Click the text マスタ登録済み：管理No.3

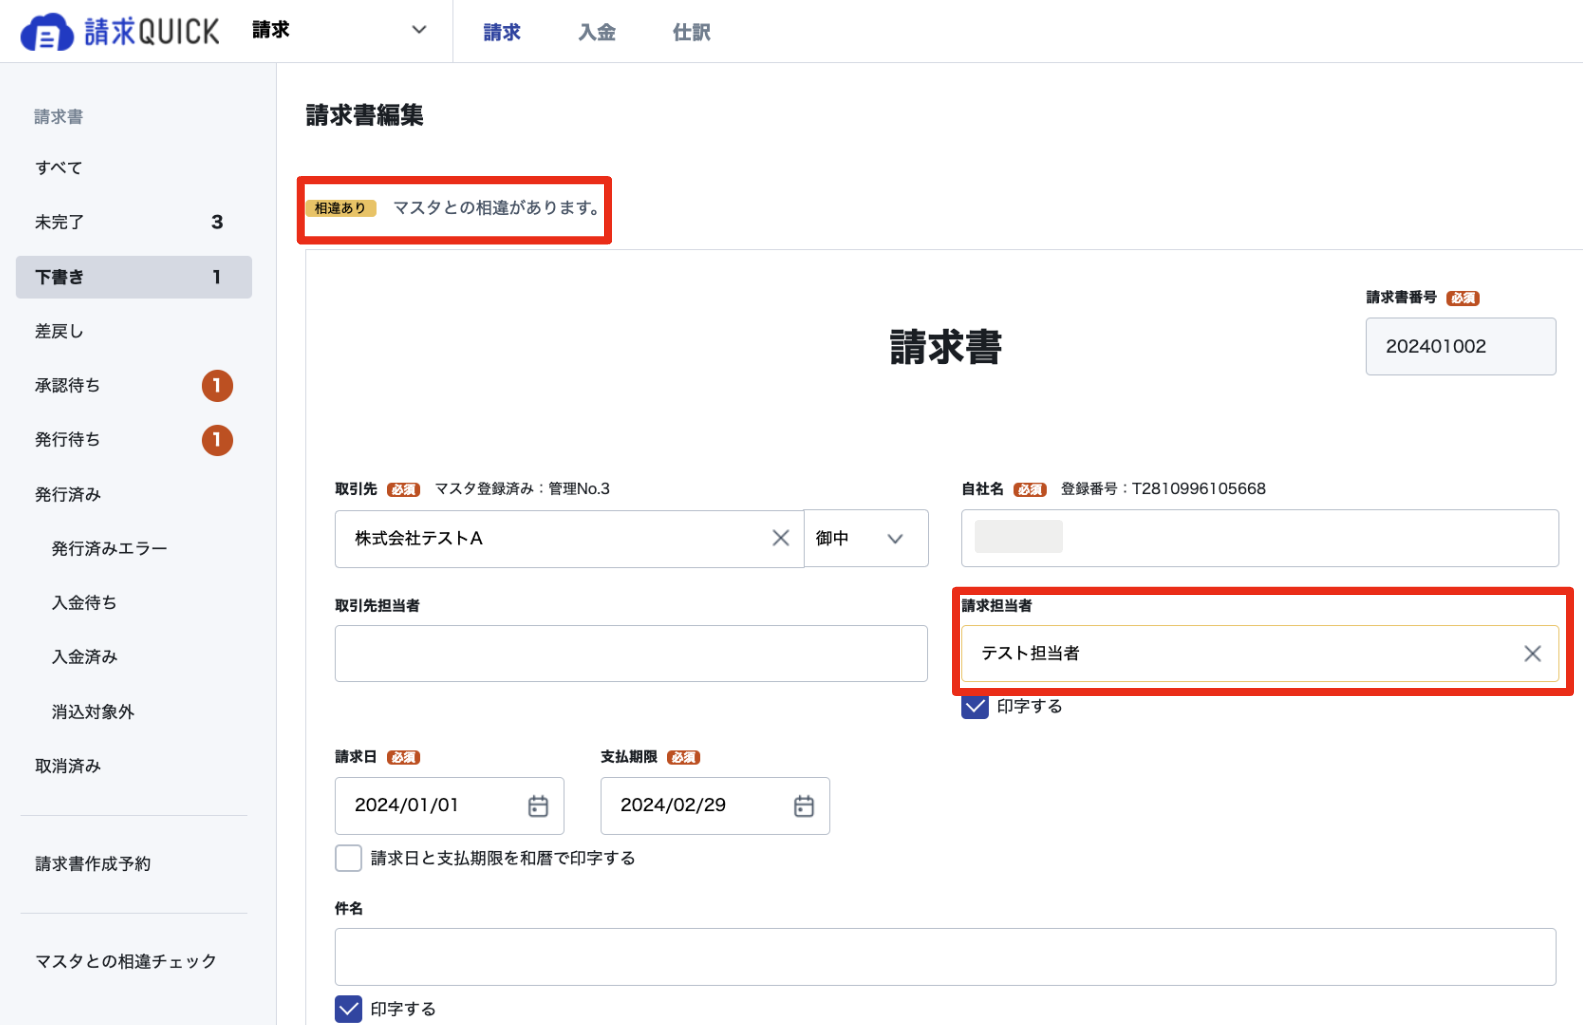(x=522, y=489)
